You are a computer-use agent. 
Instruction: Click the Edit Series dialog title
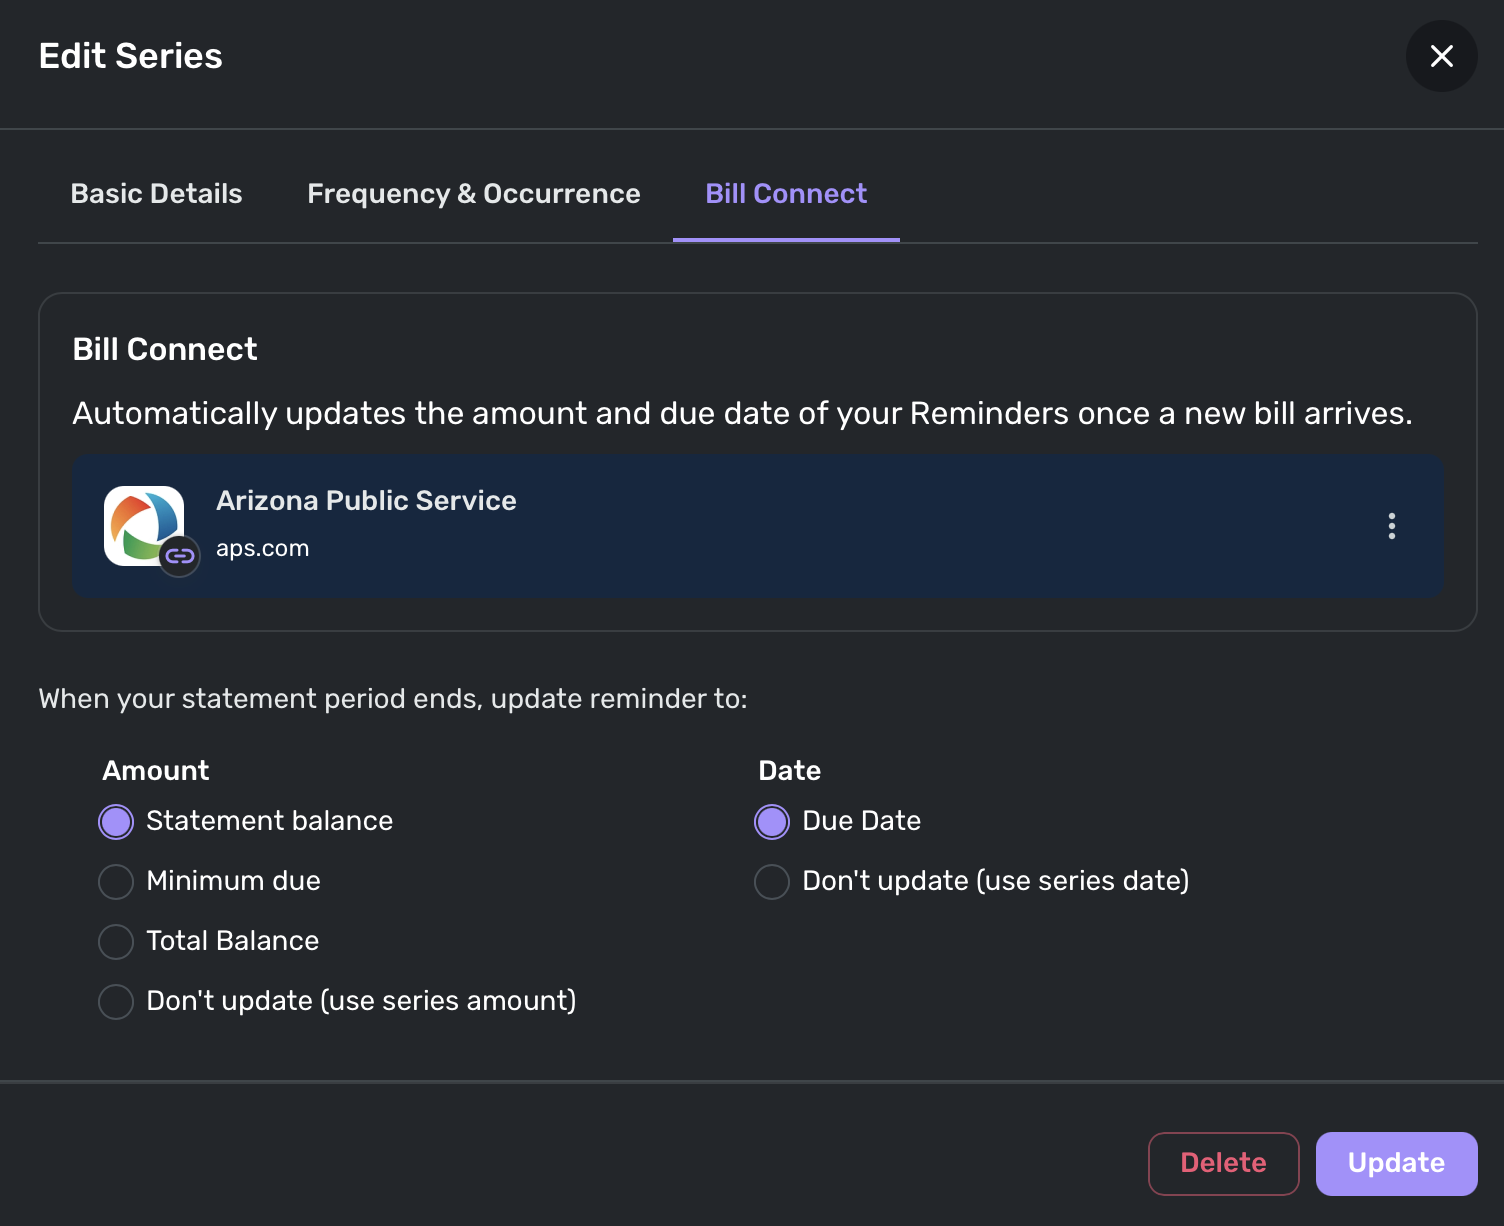pos(131,56)
